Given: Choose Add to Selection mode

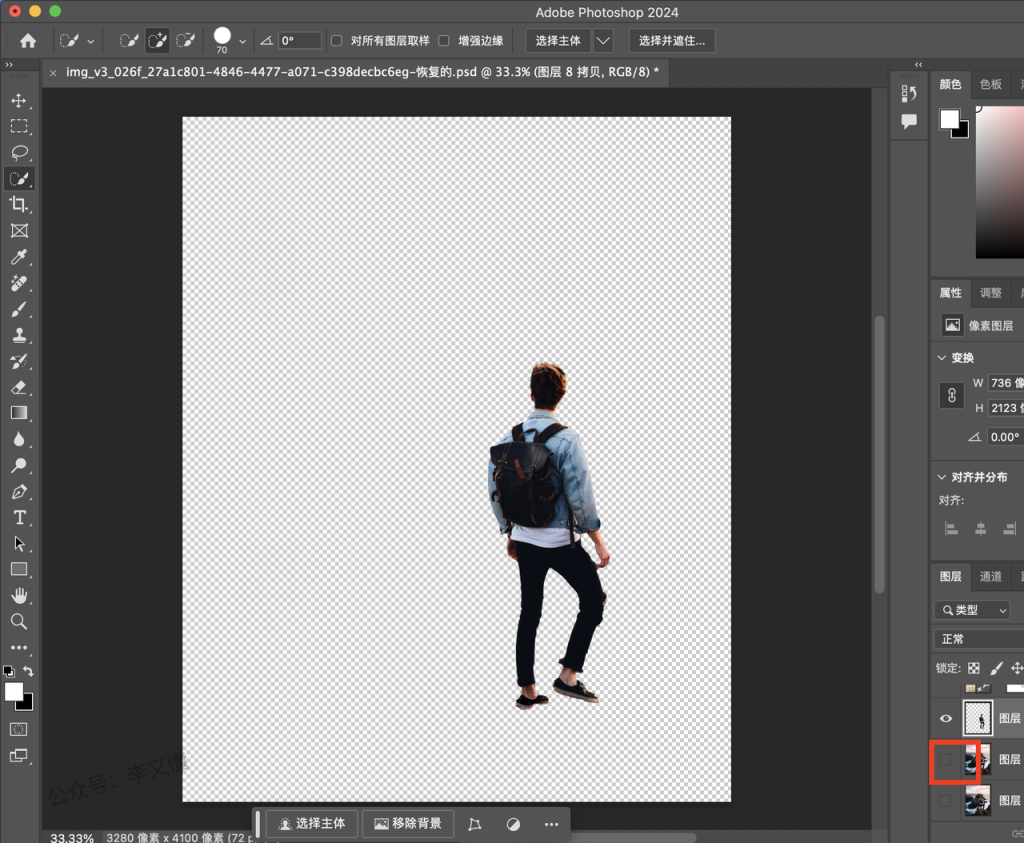Looking at the screenshot, I should tap(157, 40).
